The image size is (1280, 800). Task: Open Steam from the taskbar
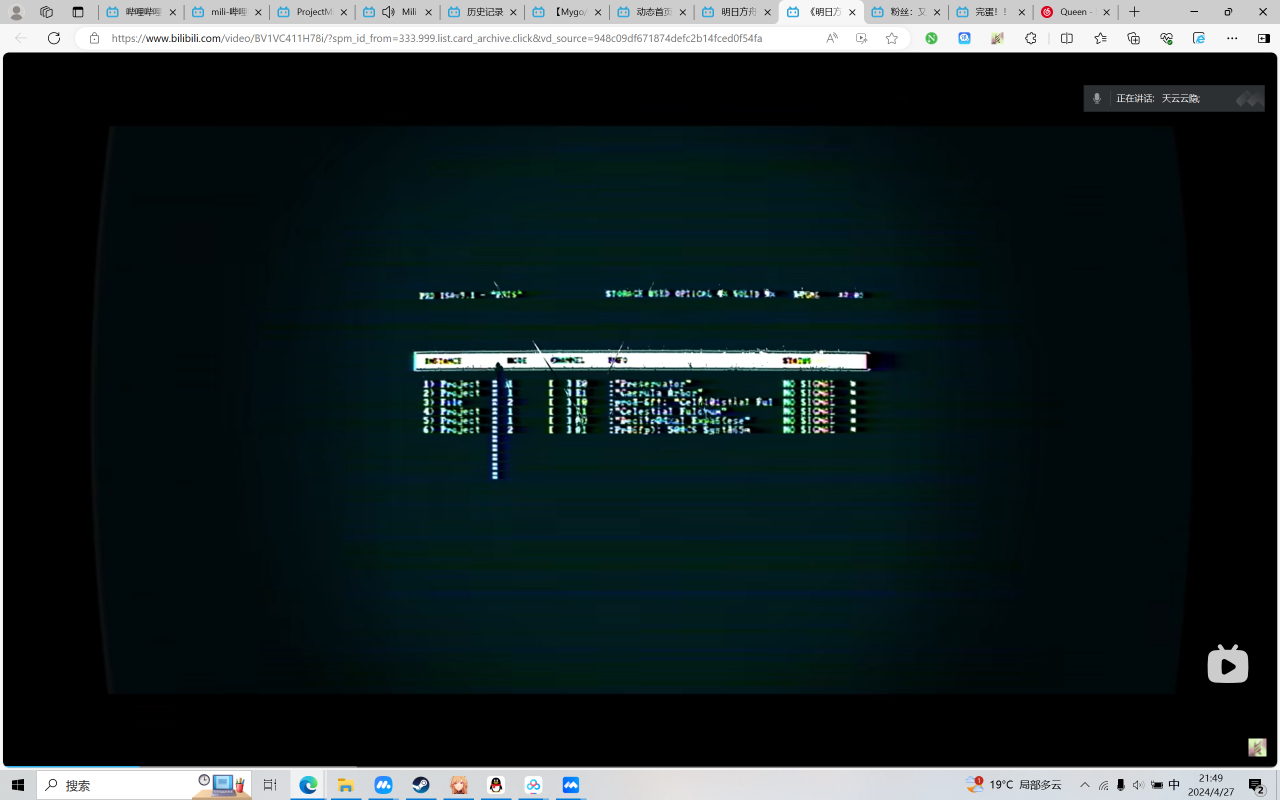tap(421, 785)
